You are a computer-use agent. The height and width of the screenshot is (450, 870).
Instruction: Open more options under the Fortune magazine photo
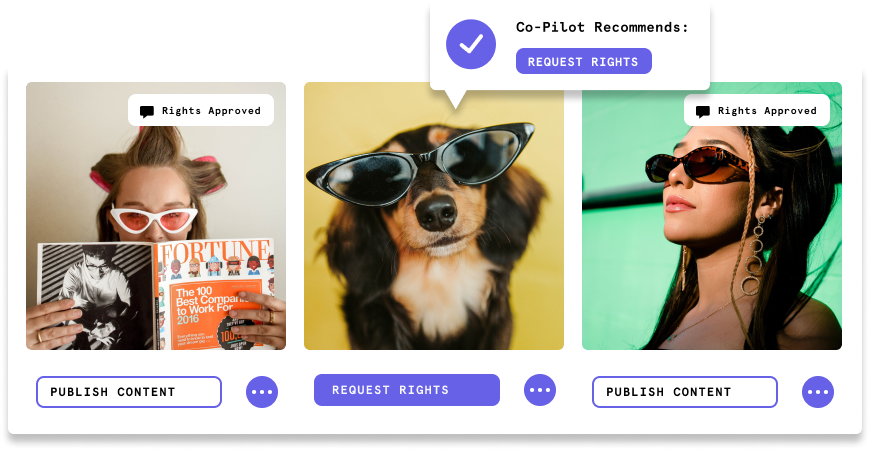click(x=262, y=392)
